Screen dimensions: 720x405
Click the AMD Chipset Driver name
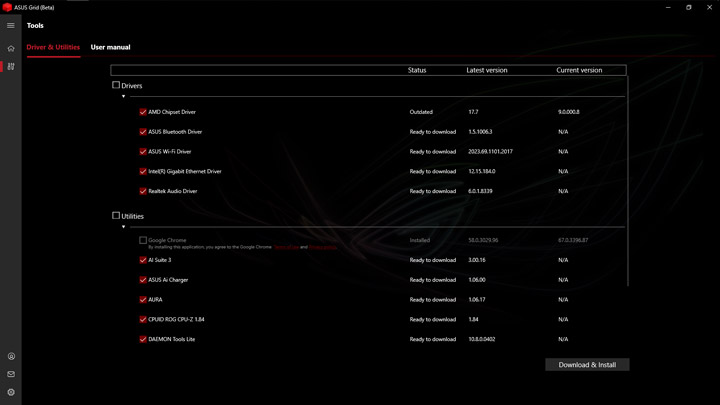[x=172, y=112]
